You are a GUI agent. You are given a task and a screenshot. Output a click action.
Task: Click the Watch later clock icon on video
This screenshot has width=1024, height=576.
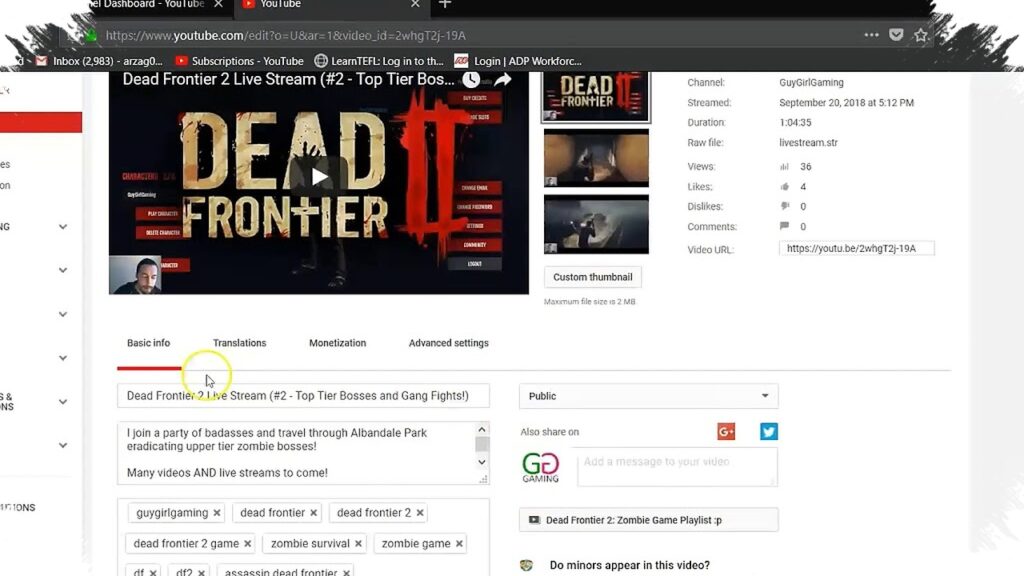point(471,80)
